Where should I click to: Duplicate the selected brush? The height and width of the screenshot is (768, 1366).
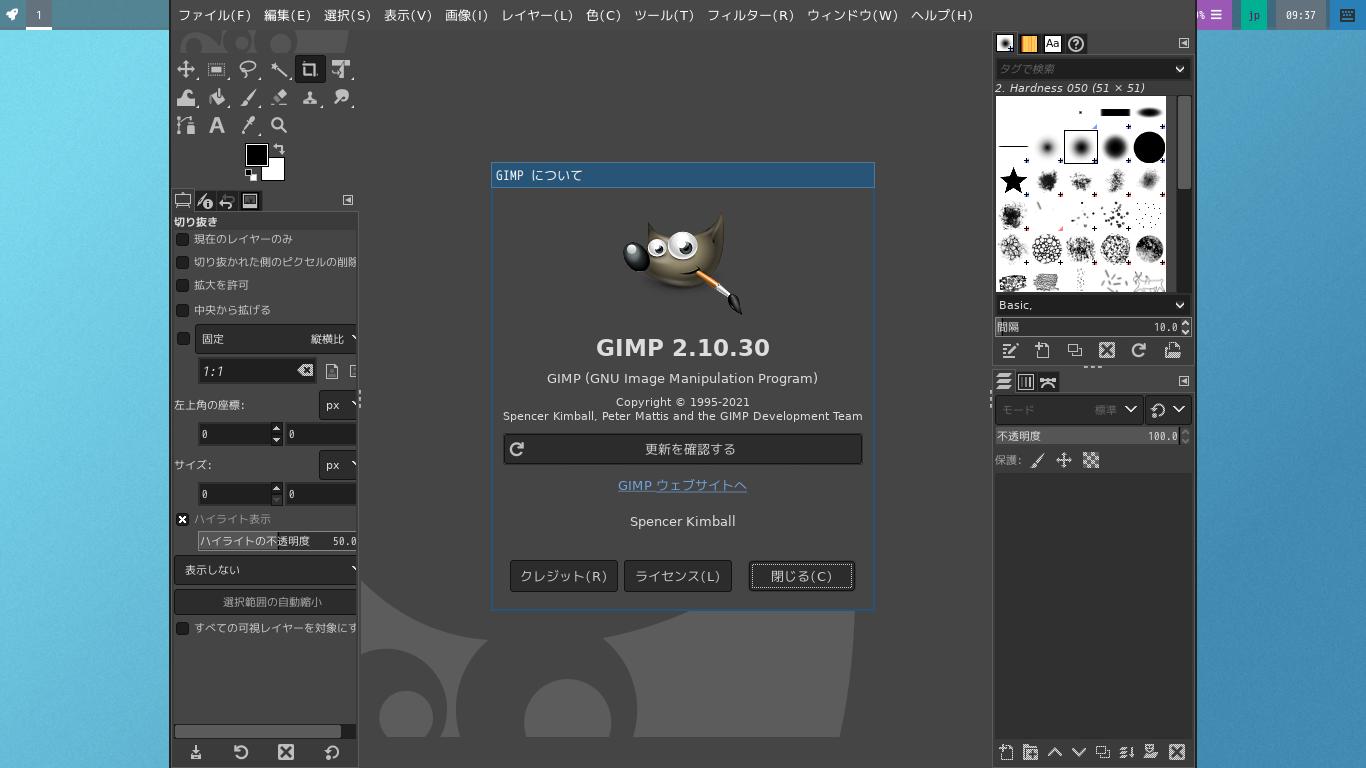click(1074, 350)
